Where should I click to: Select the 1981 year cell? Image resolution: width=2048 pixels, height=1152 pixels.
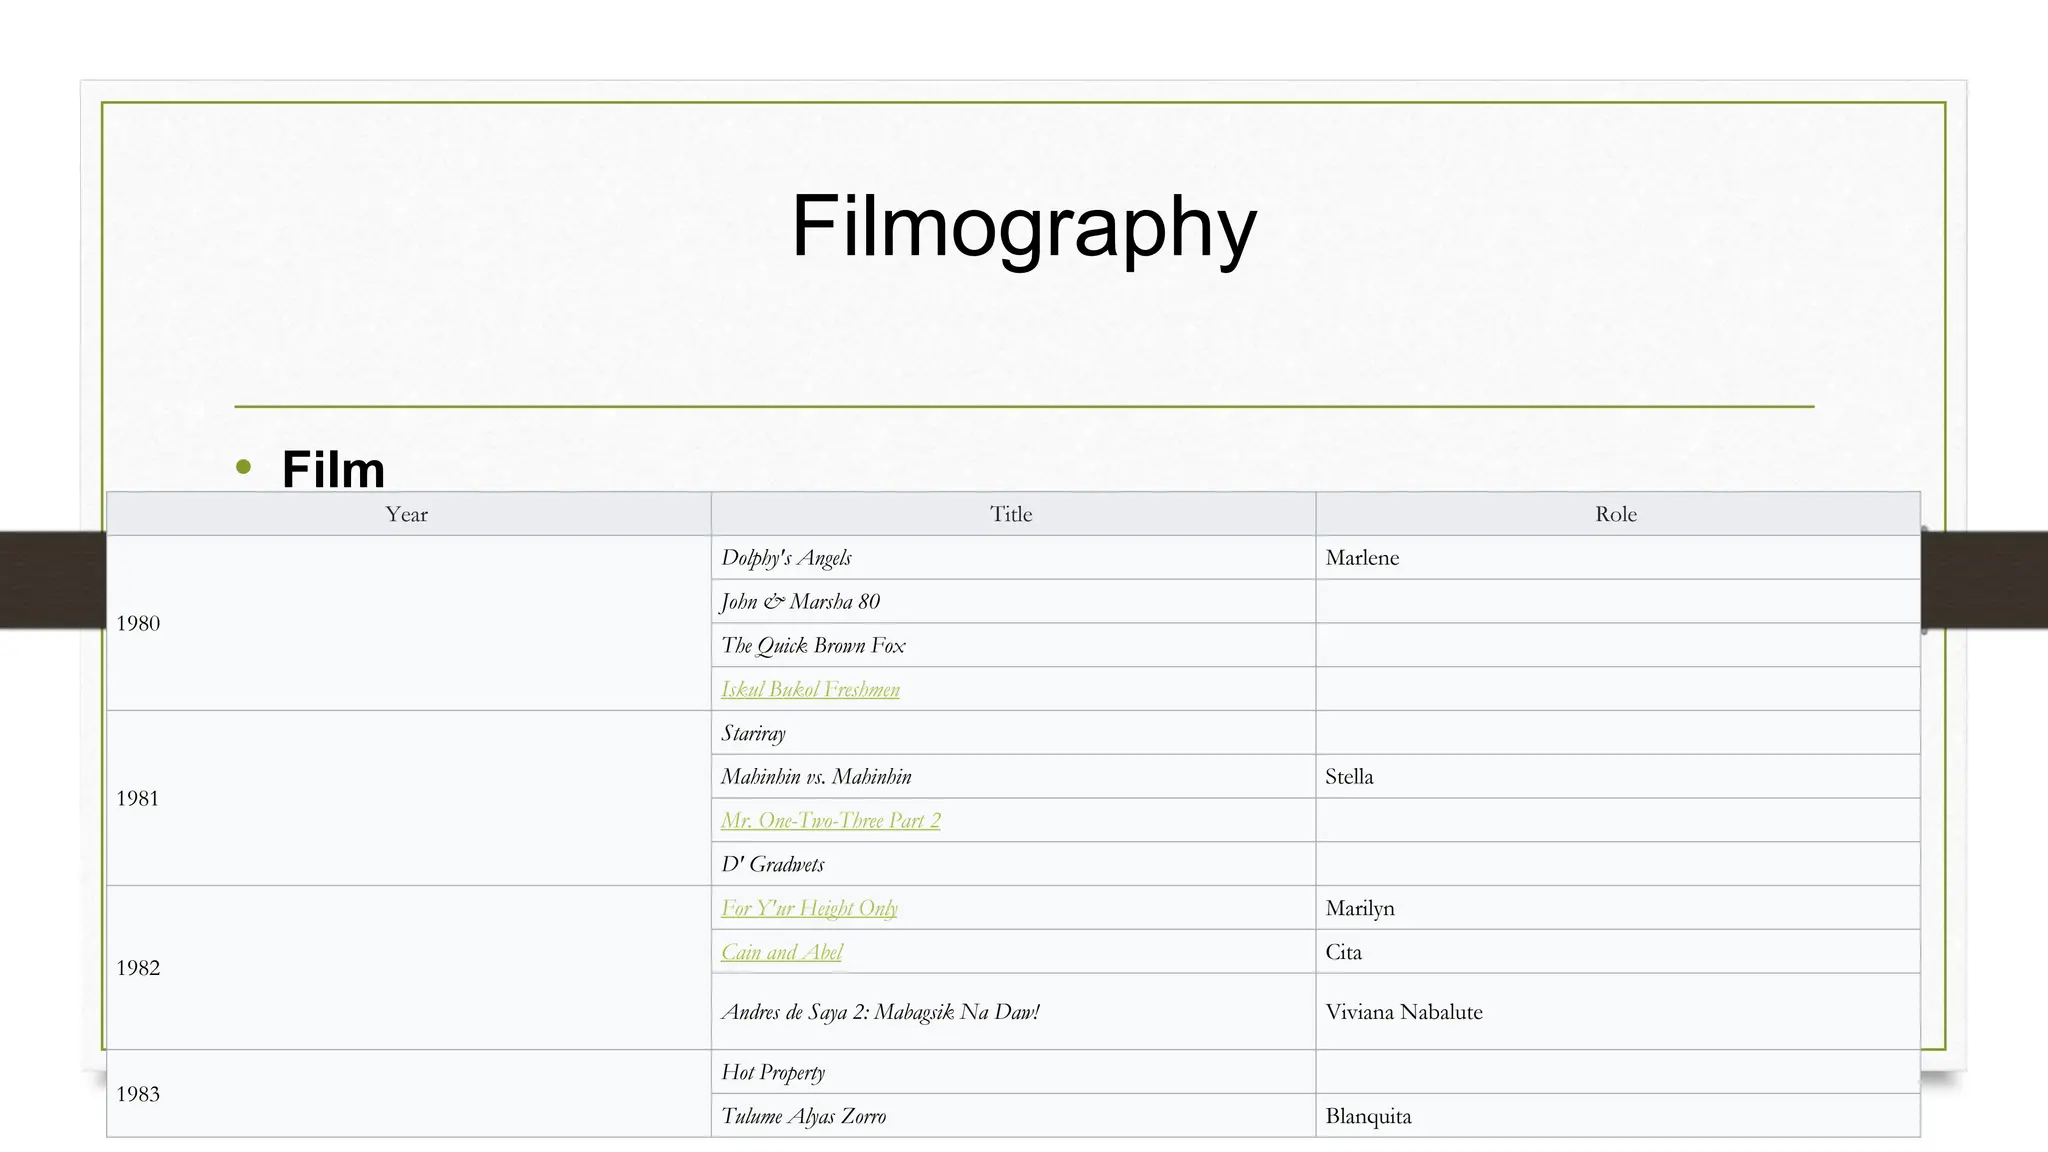pyautogui.click(x=138, y=798)
